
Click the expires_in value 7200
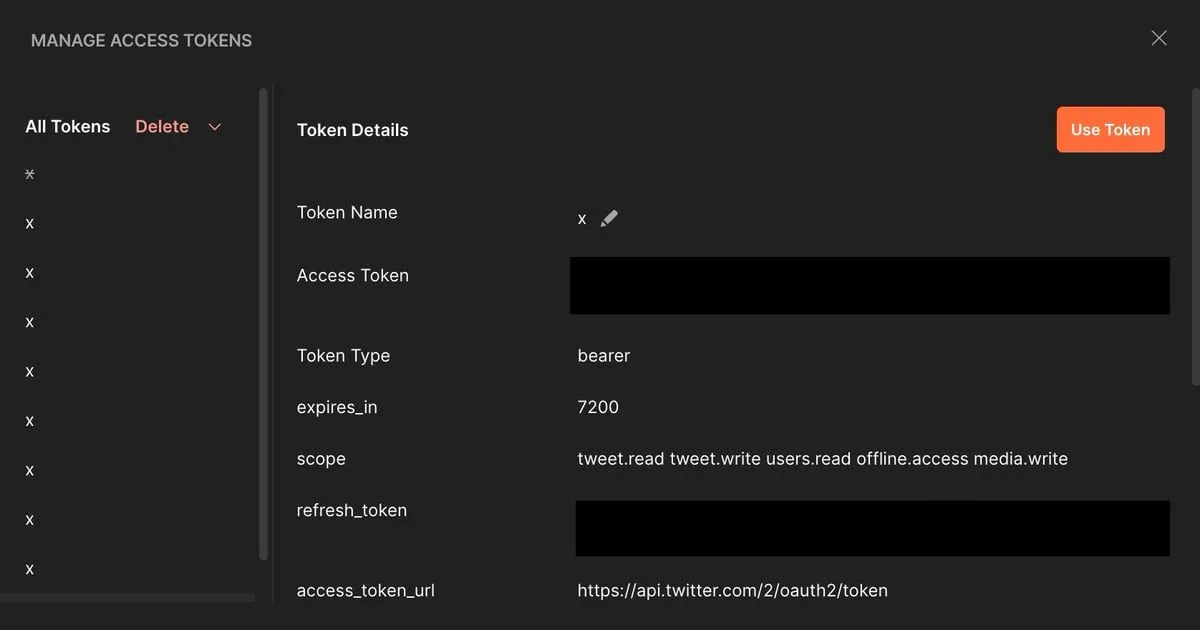click(598, 407)
